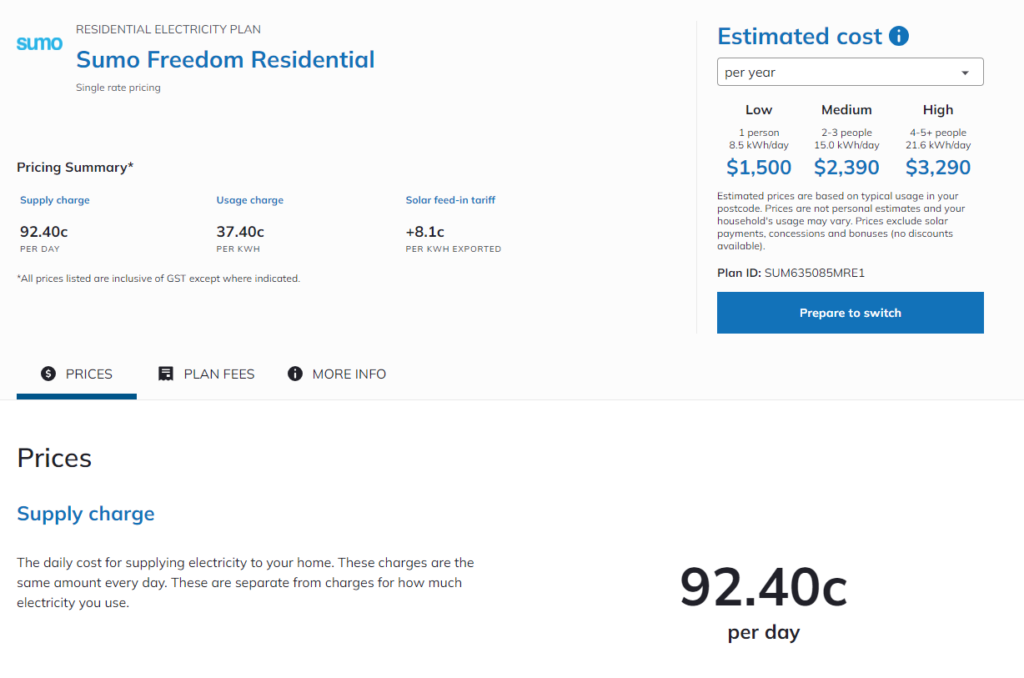1024x678 pixels.
Task: Click the Solar feed-in tariff label
Action: pos(450,200)
